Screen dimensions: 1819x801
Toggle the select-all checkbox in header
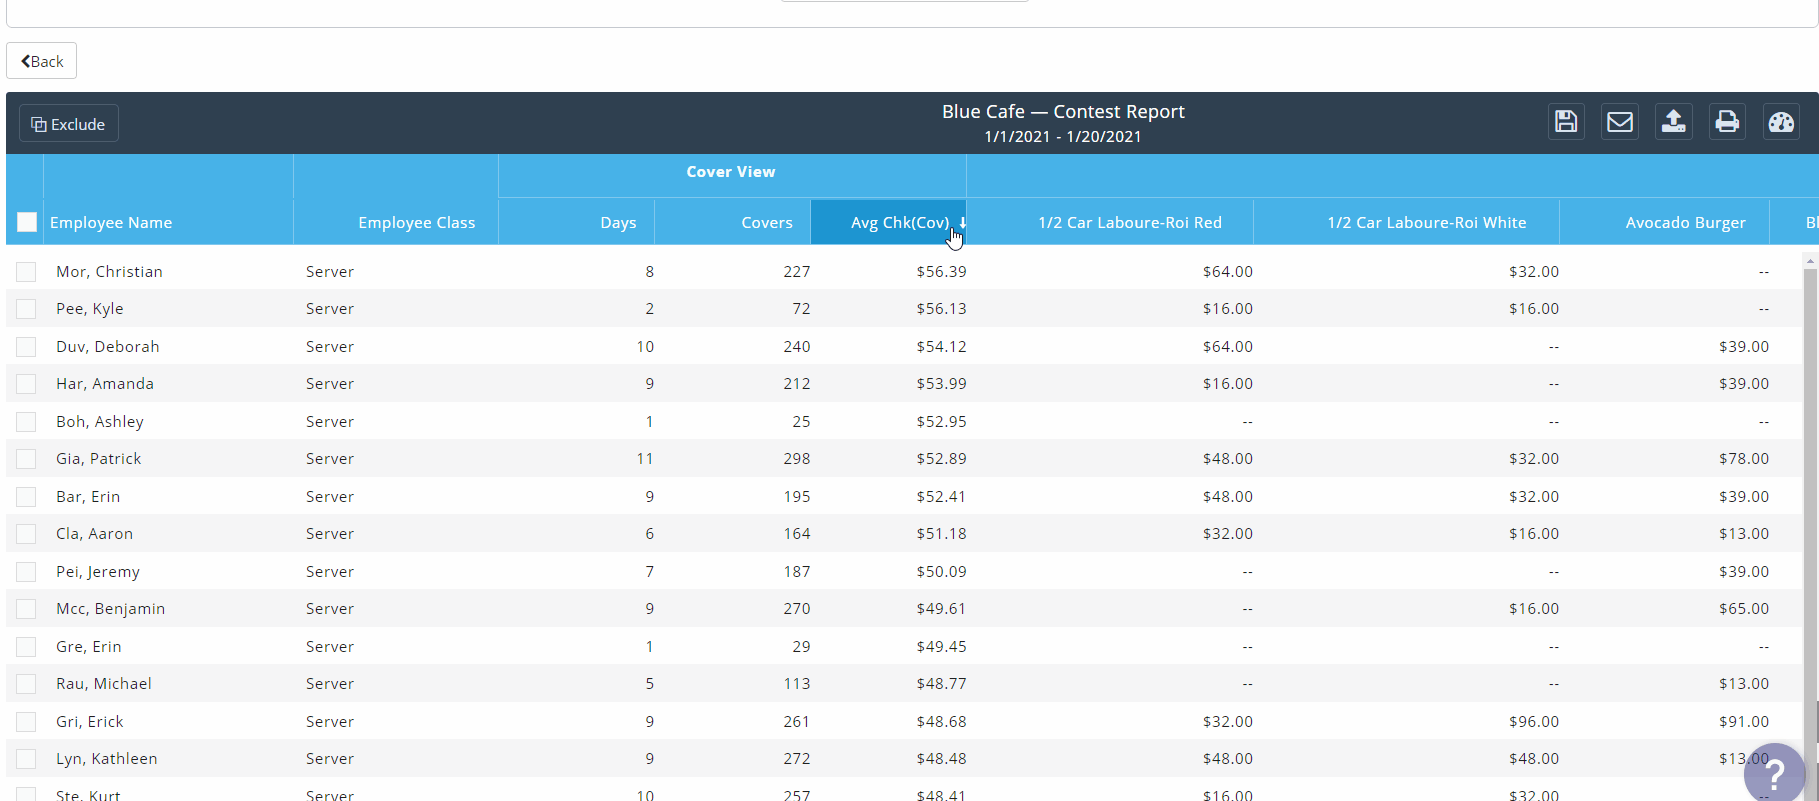point(27,222)
